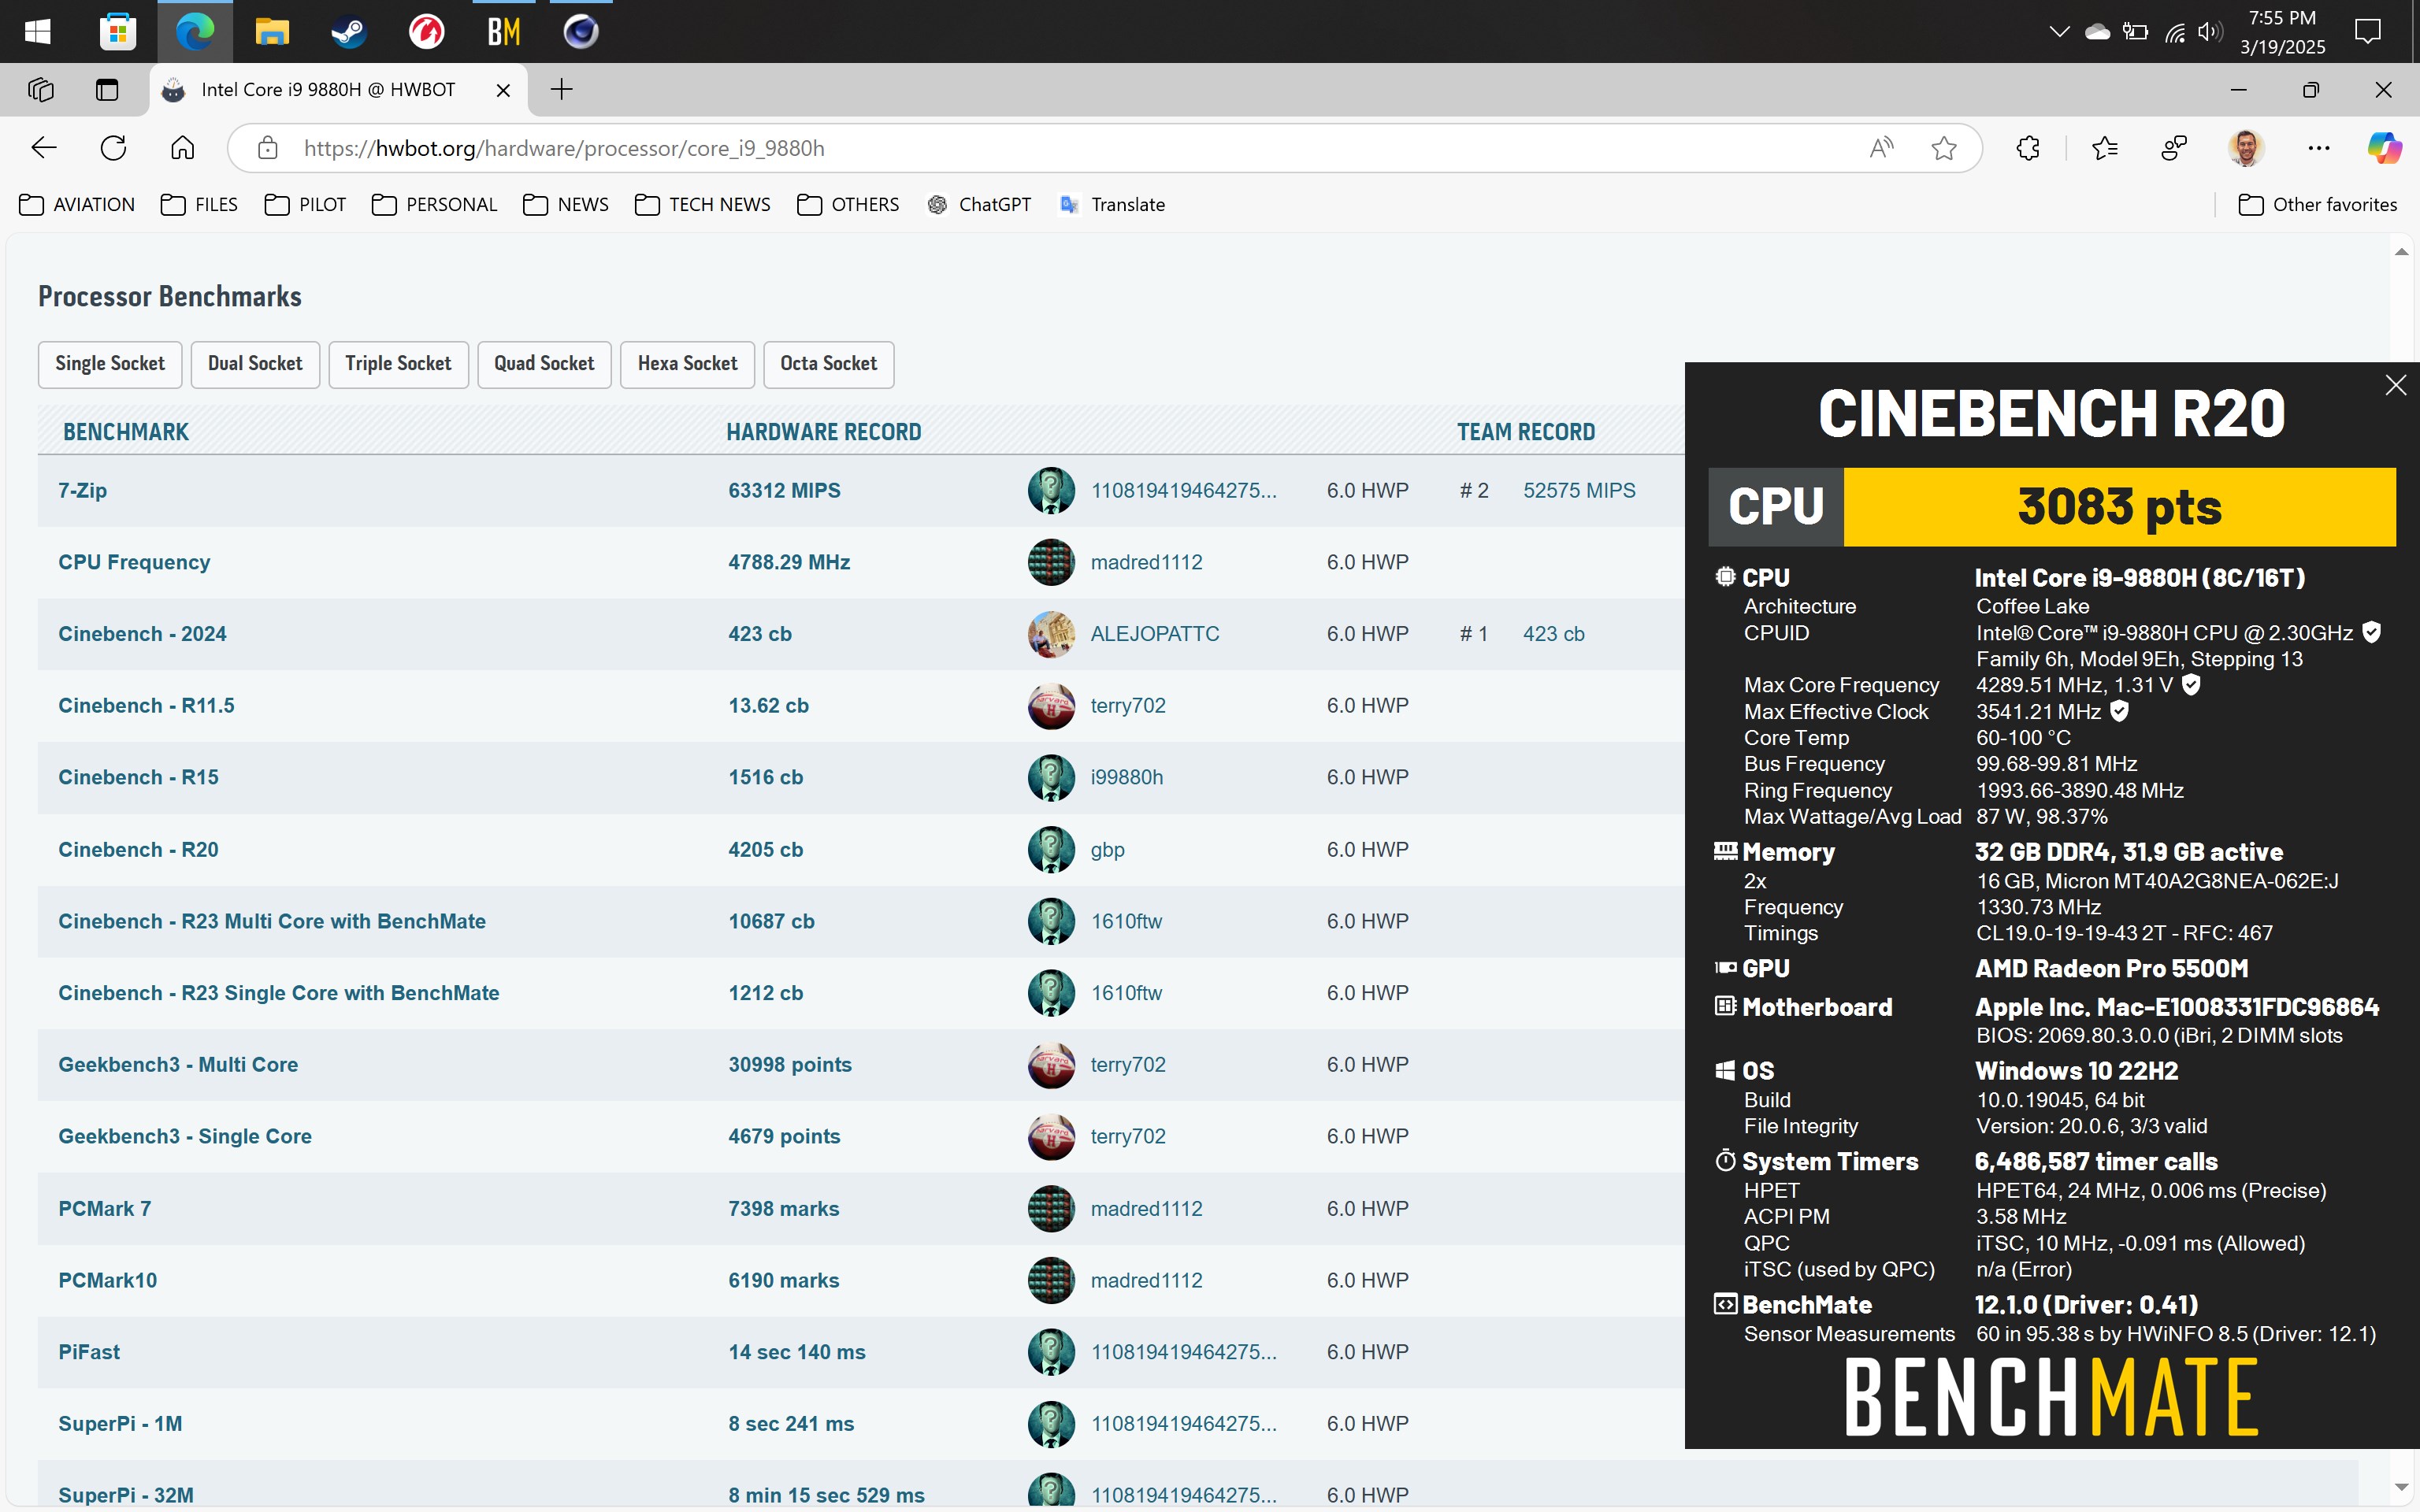Add this page to favorites star
This screenshot has height=1512, width=2420.
[x=1944, y=148]
